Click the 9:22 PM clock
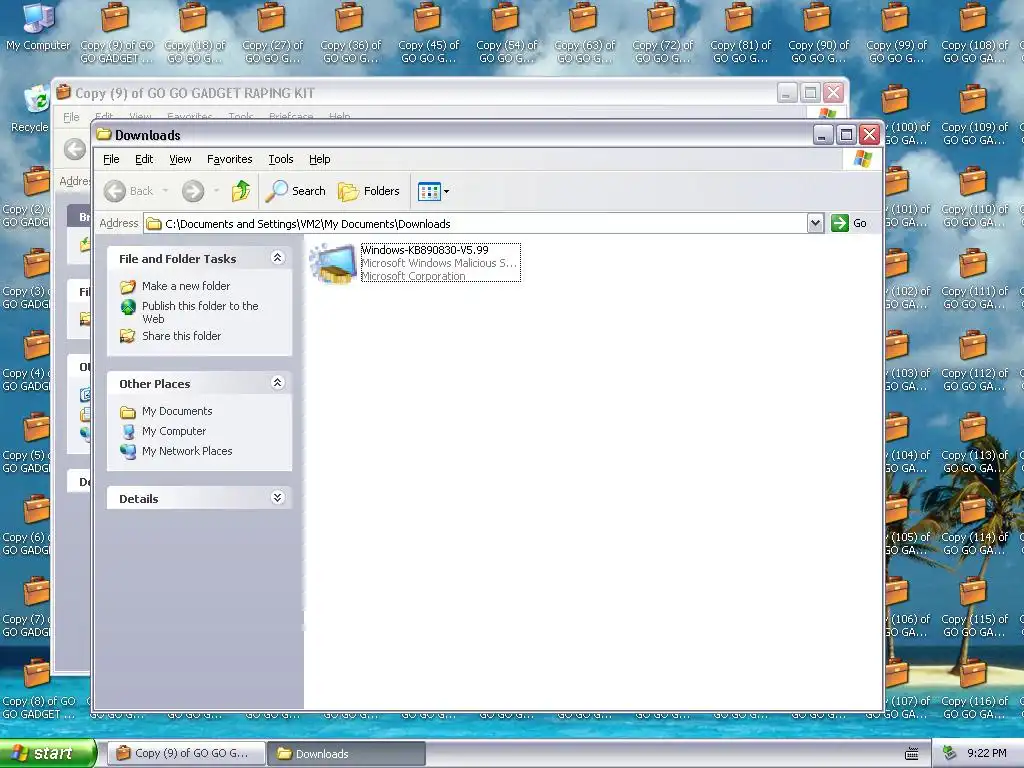 pos(986,753)
